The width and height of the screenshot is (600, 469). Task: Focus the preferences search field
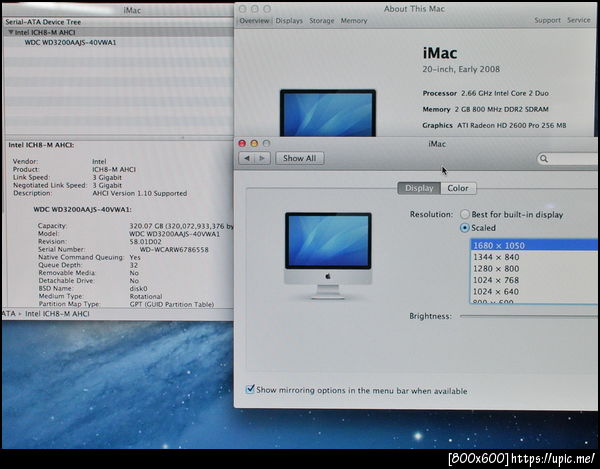(x=568, y=158)
